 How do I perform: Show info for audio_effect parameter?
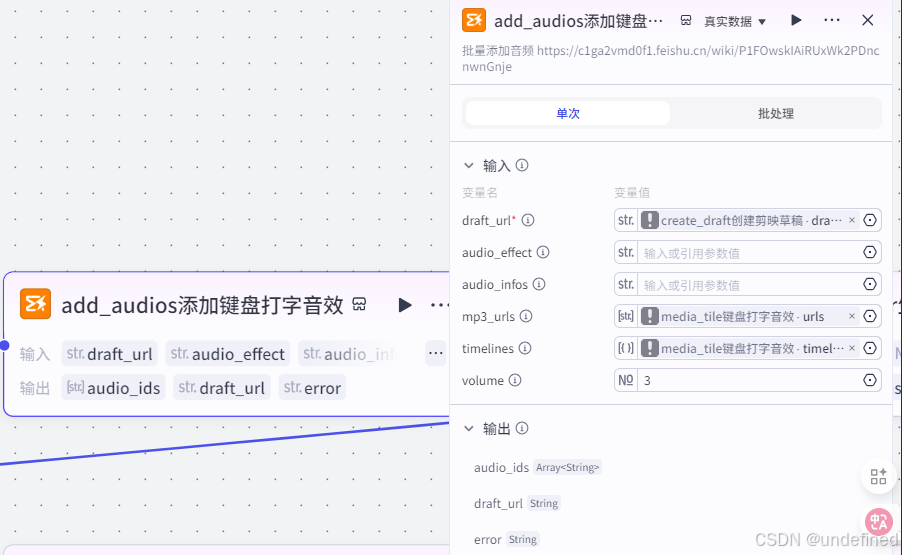543,252
